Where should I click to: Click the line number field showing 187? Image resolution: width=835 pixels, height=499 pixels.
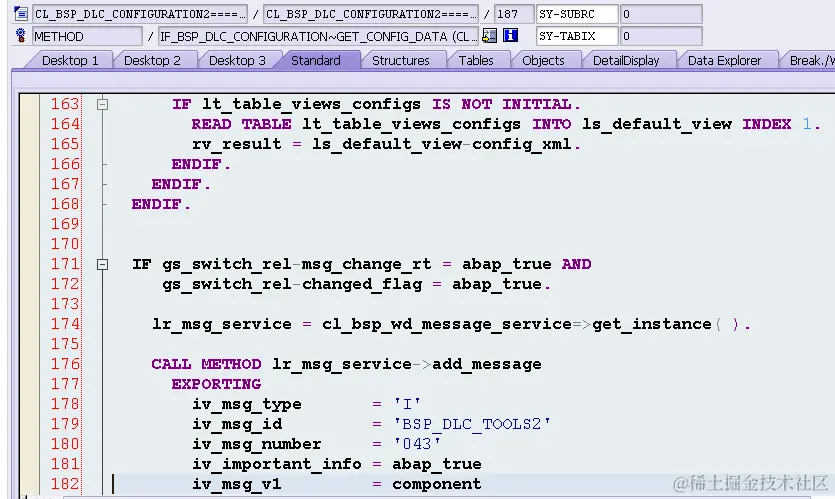pyautogui.click(x=513, y=14)
